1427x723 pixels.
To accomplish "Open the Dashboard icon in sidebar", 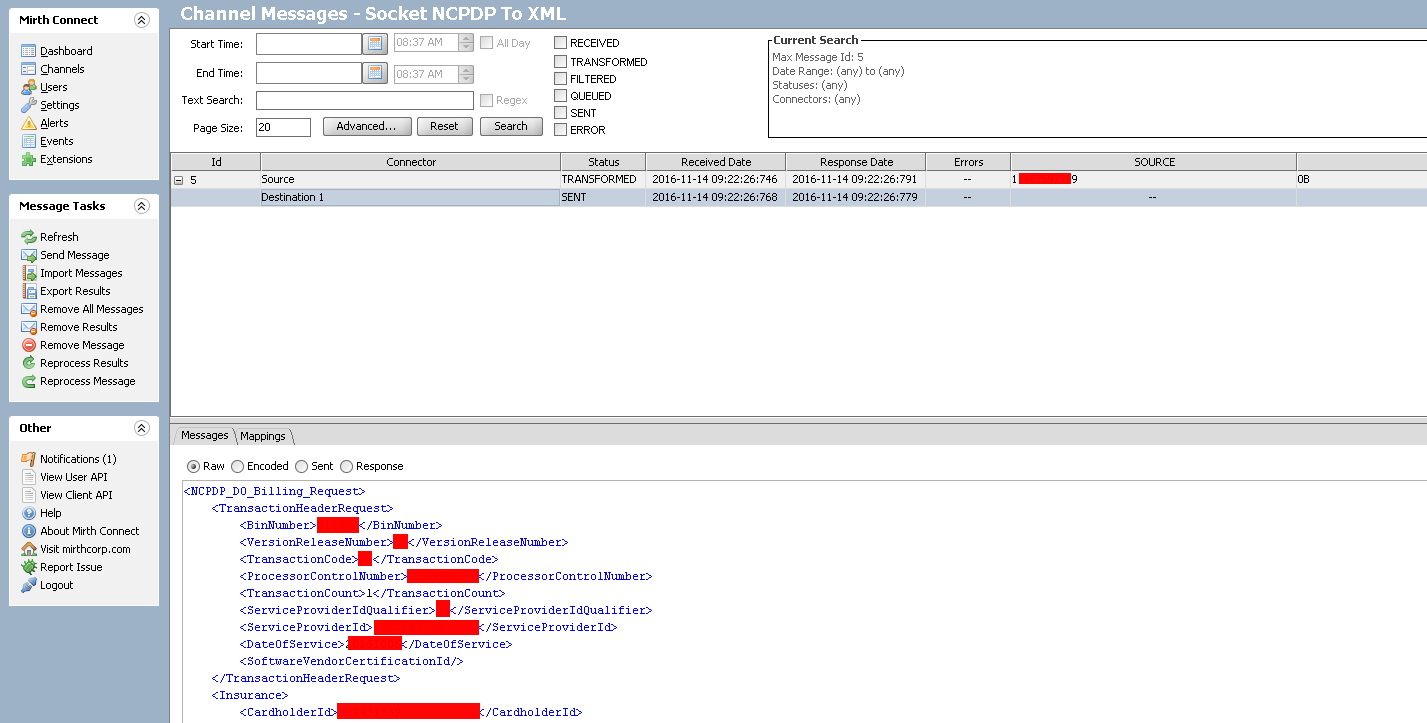I will (x=29, y=51).
